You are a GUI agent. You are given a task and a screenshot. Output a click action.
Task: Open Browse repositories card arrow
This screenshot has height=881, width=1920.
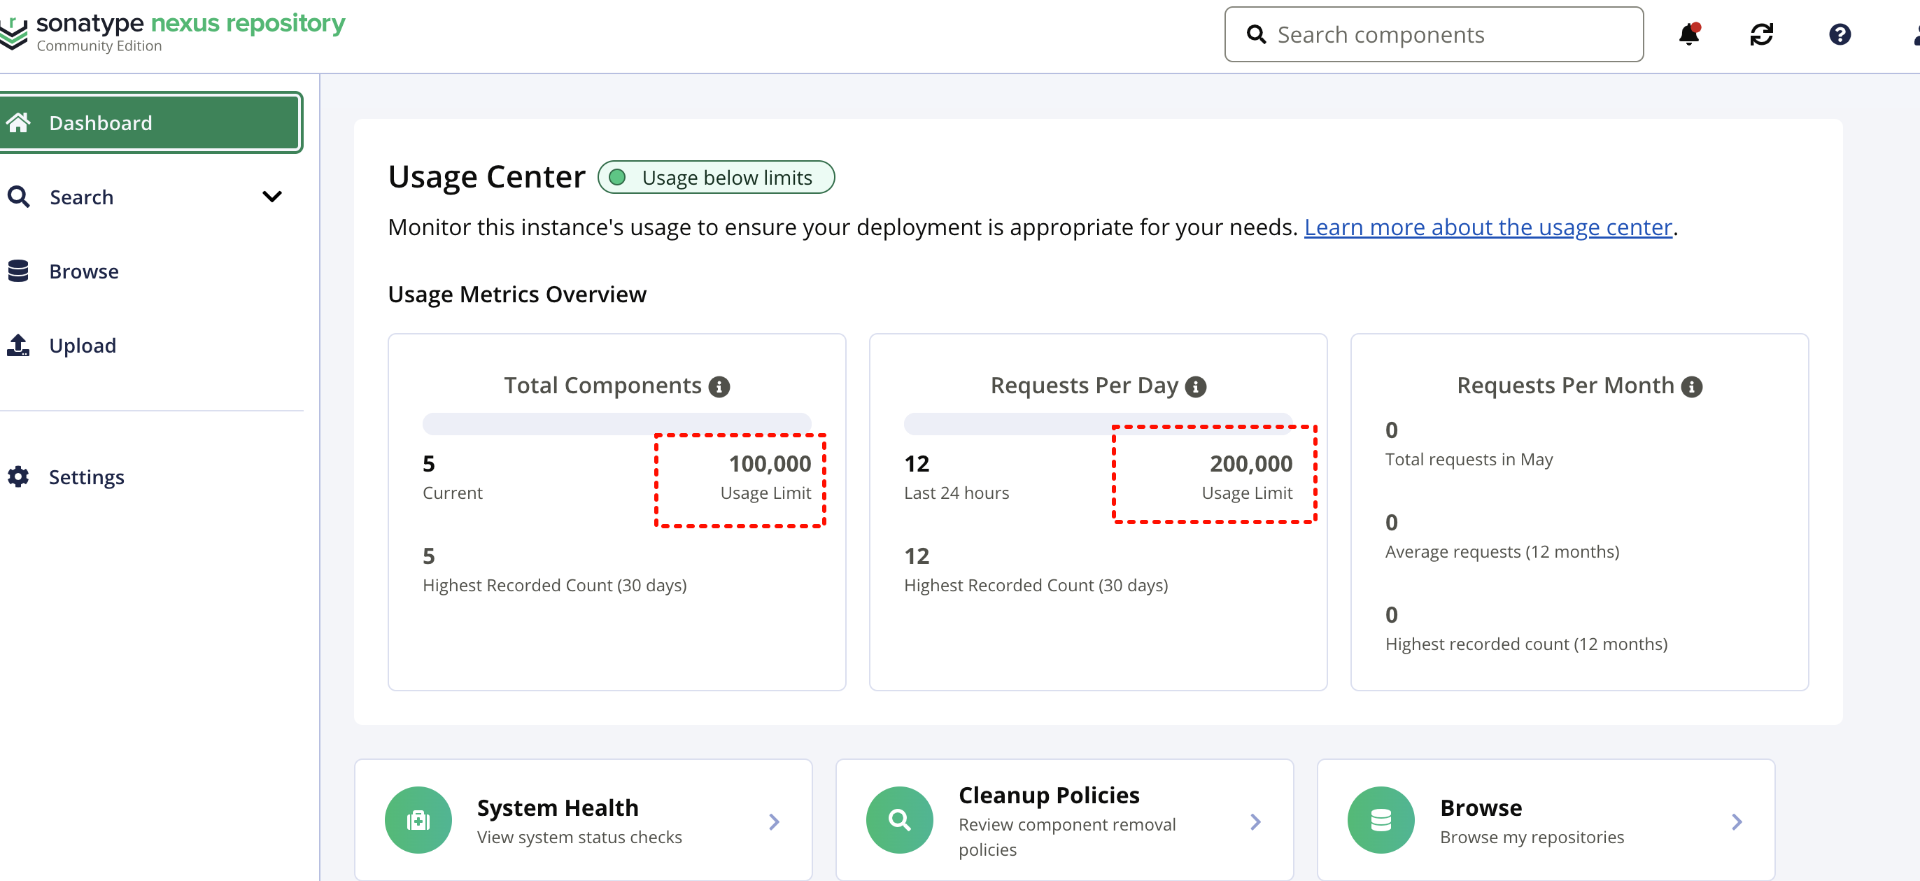1736,822
